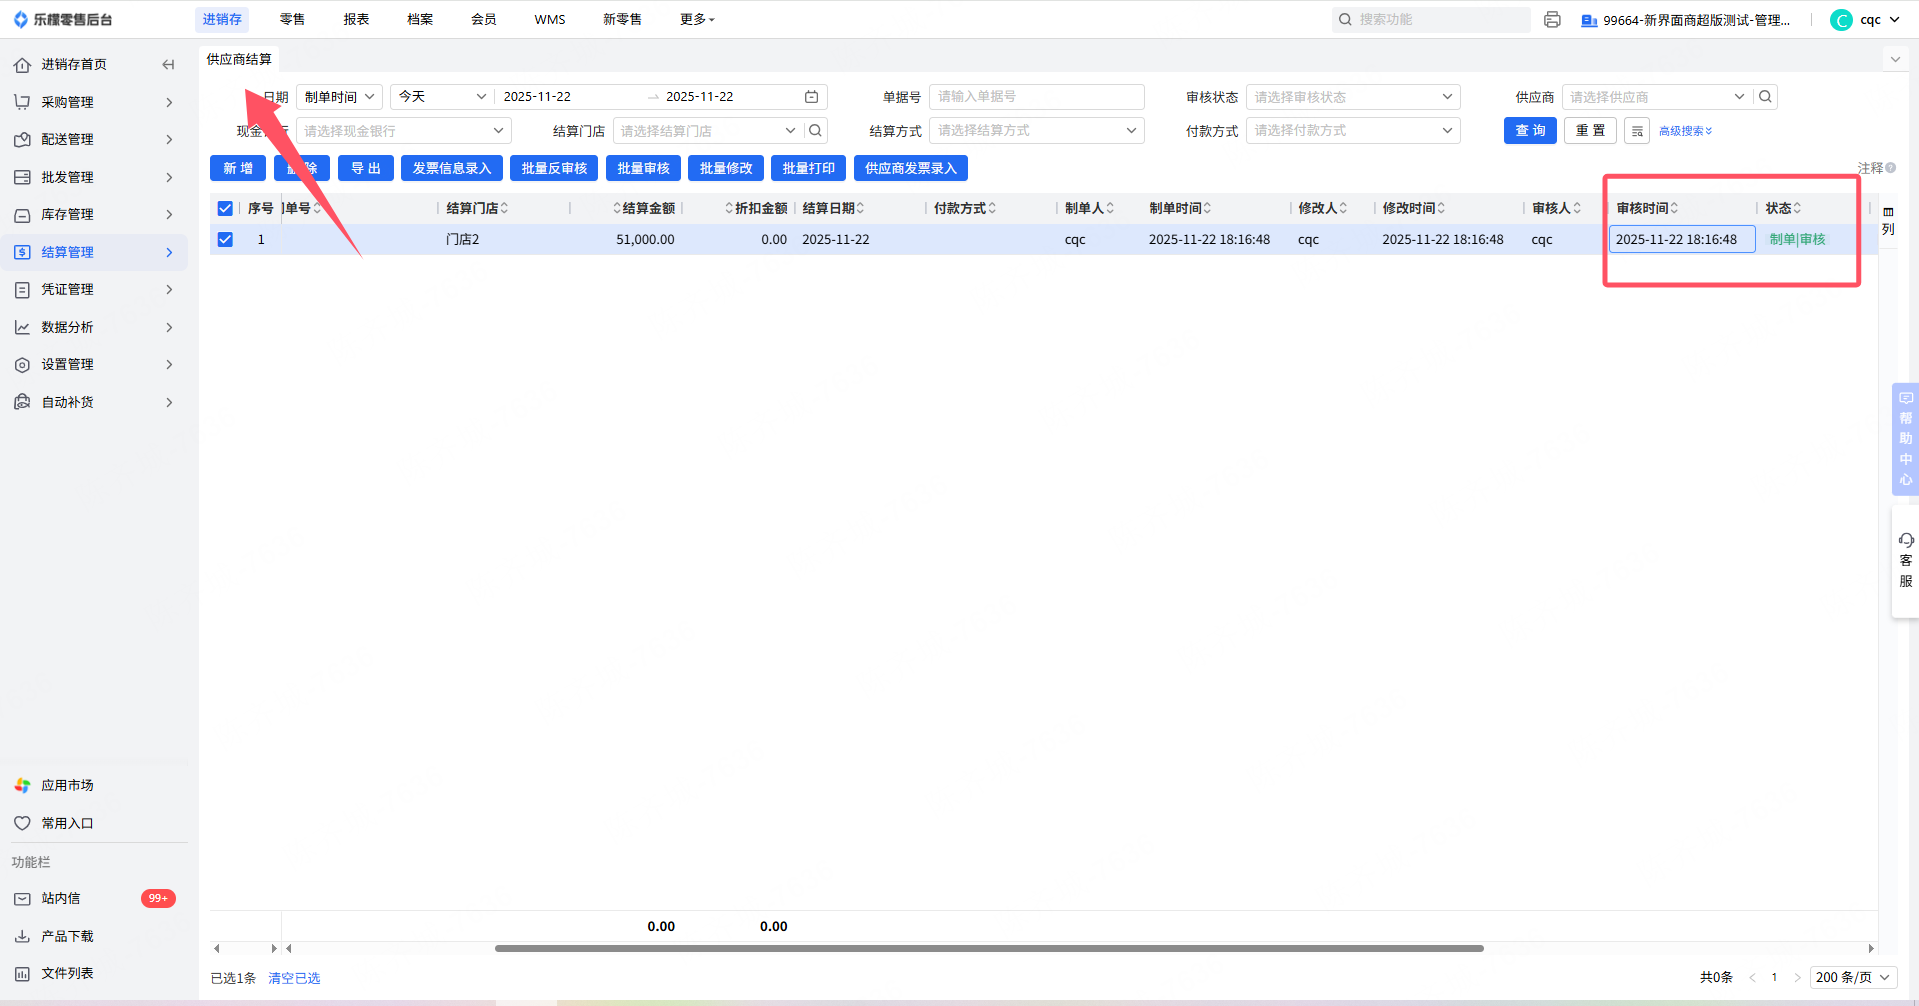Open the 现金银行 dropdown
This screenshot has height=1006, width=1919.
(x=404, y=131)
